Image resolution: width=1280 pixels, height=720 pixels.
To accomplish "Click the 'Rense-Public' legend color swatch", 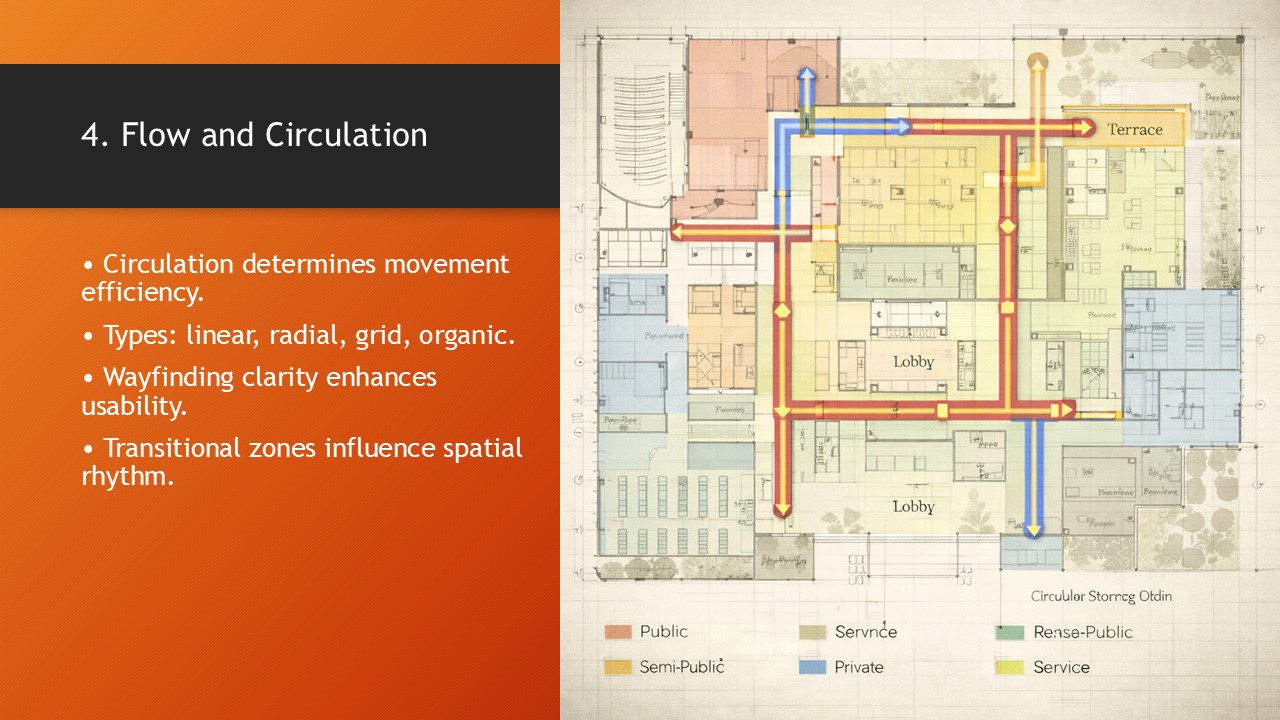I will pyautogui.click(x=1009, y=632).
